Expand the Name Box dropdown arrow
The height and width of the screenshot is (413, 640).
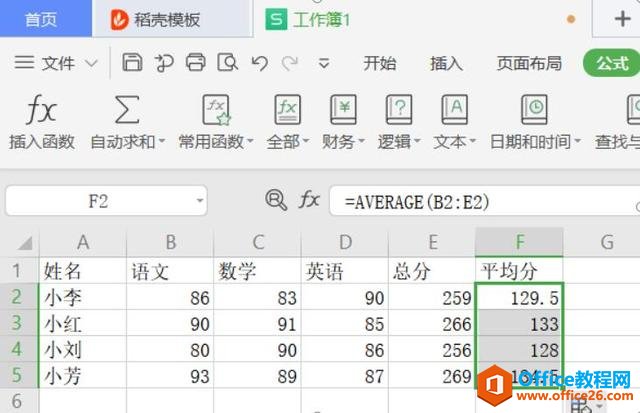click(x=199, y=201)
